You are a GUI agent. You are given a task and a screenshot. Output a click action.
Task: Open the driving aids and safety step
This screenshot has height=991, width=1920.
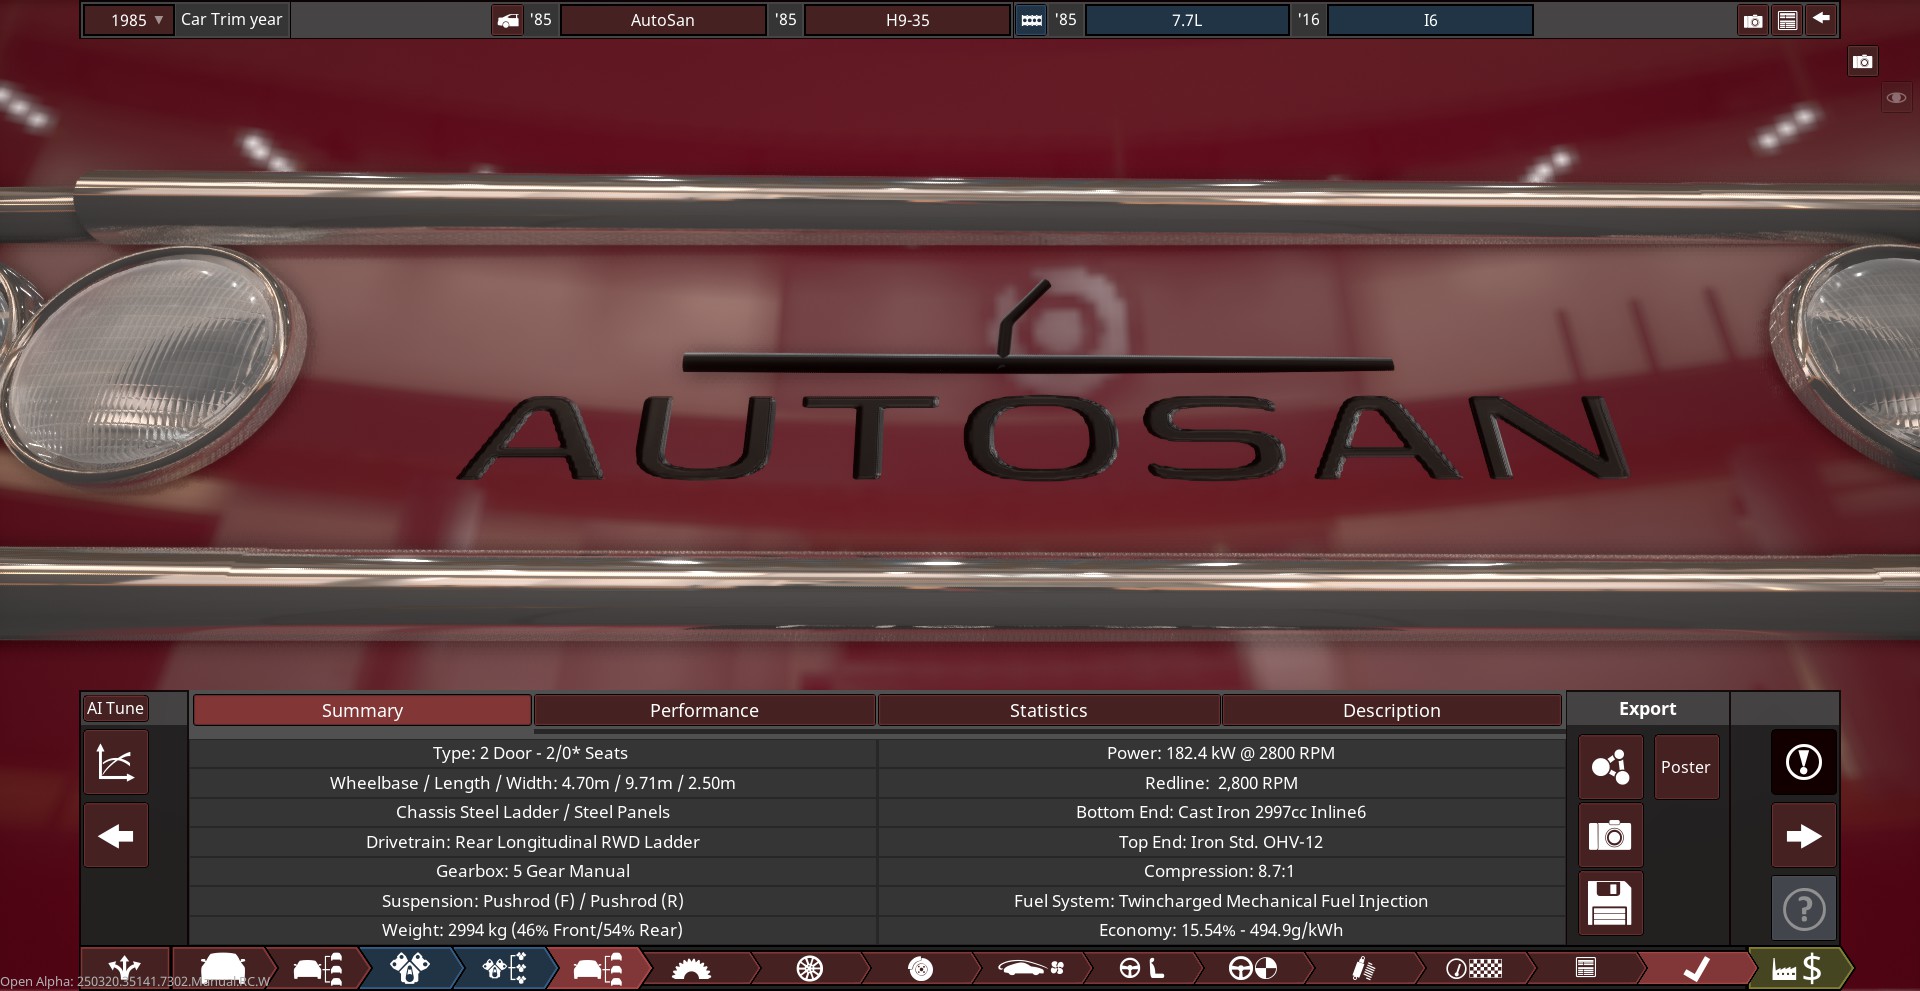coord(1252,968)
